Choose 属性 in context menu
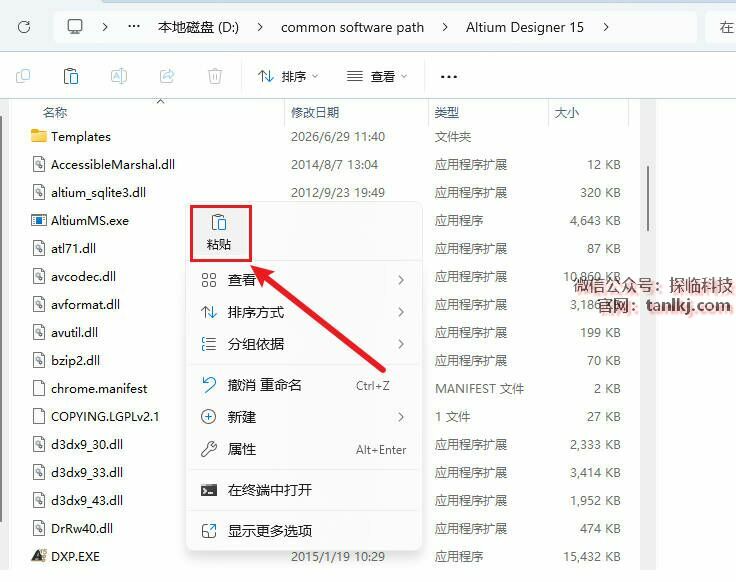The image size is (736, 582). tap(303, 449)
